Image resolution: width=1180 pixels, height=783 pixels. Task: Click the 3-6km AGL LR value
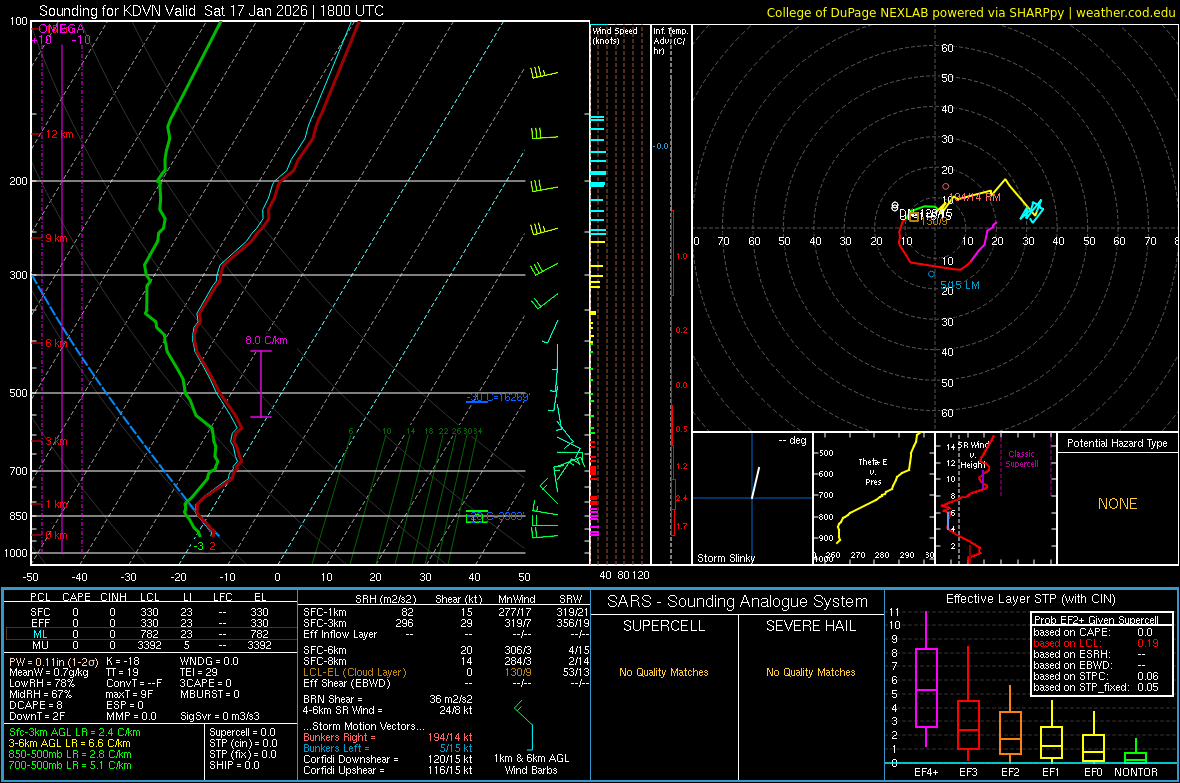click(x=69, y=743)
